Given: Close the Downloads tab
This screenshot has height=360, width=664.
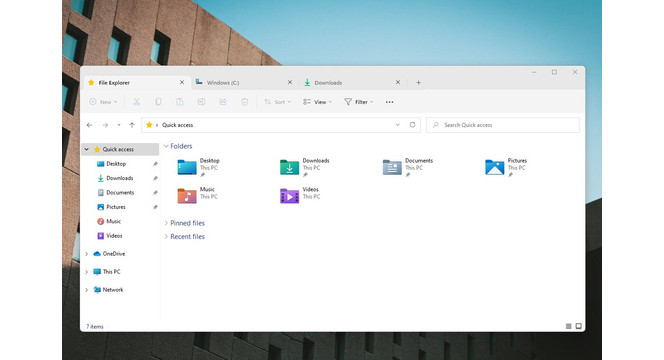Looking at the screenshot, I should pyautogui.click(x=398, y=82).
